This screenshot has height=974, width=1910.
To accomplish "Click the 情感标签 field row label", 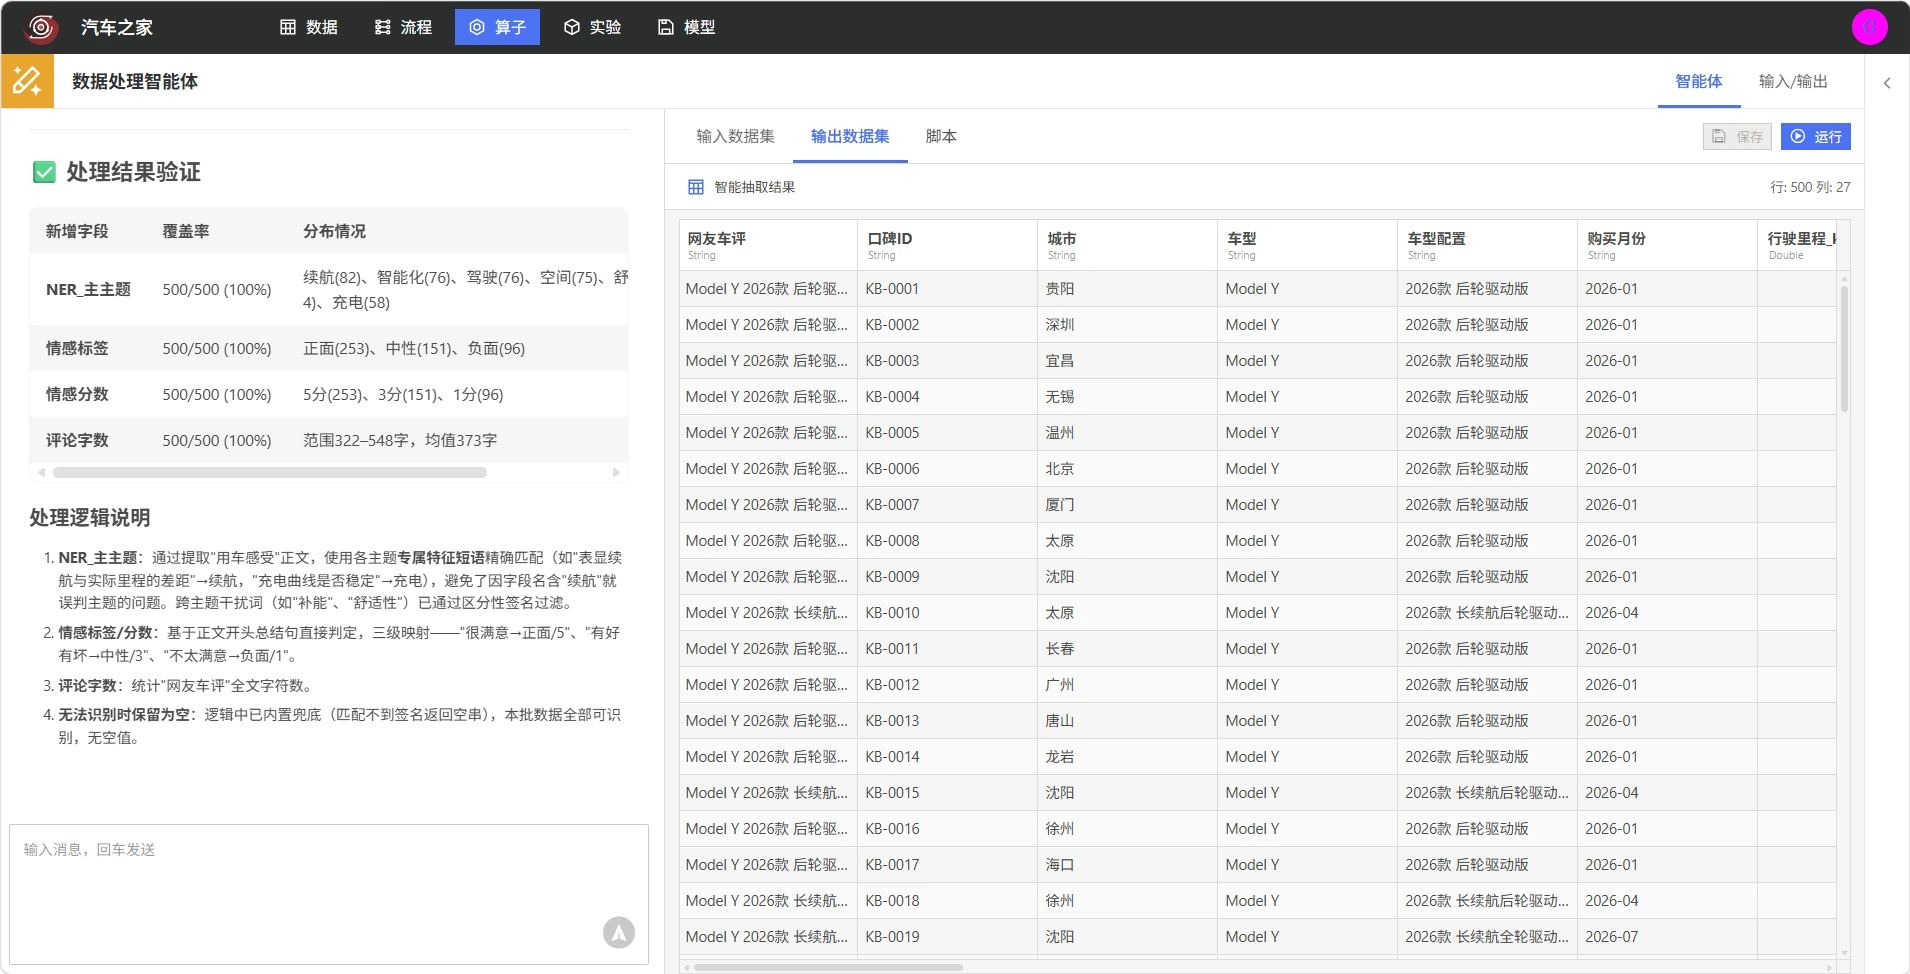I will 77,349.
